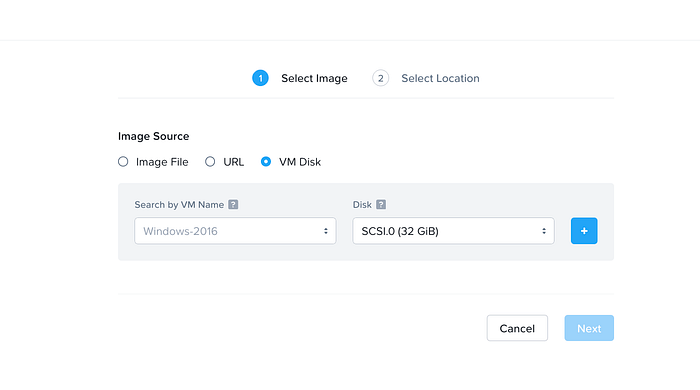Select the URL radio button
This screenshot has height=390, width=700.
click(210, 162)
